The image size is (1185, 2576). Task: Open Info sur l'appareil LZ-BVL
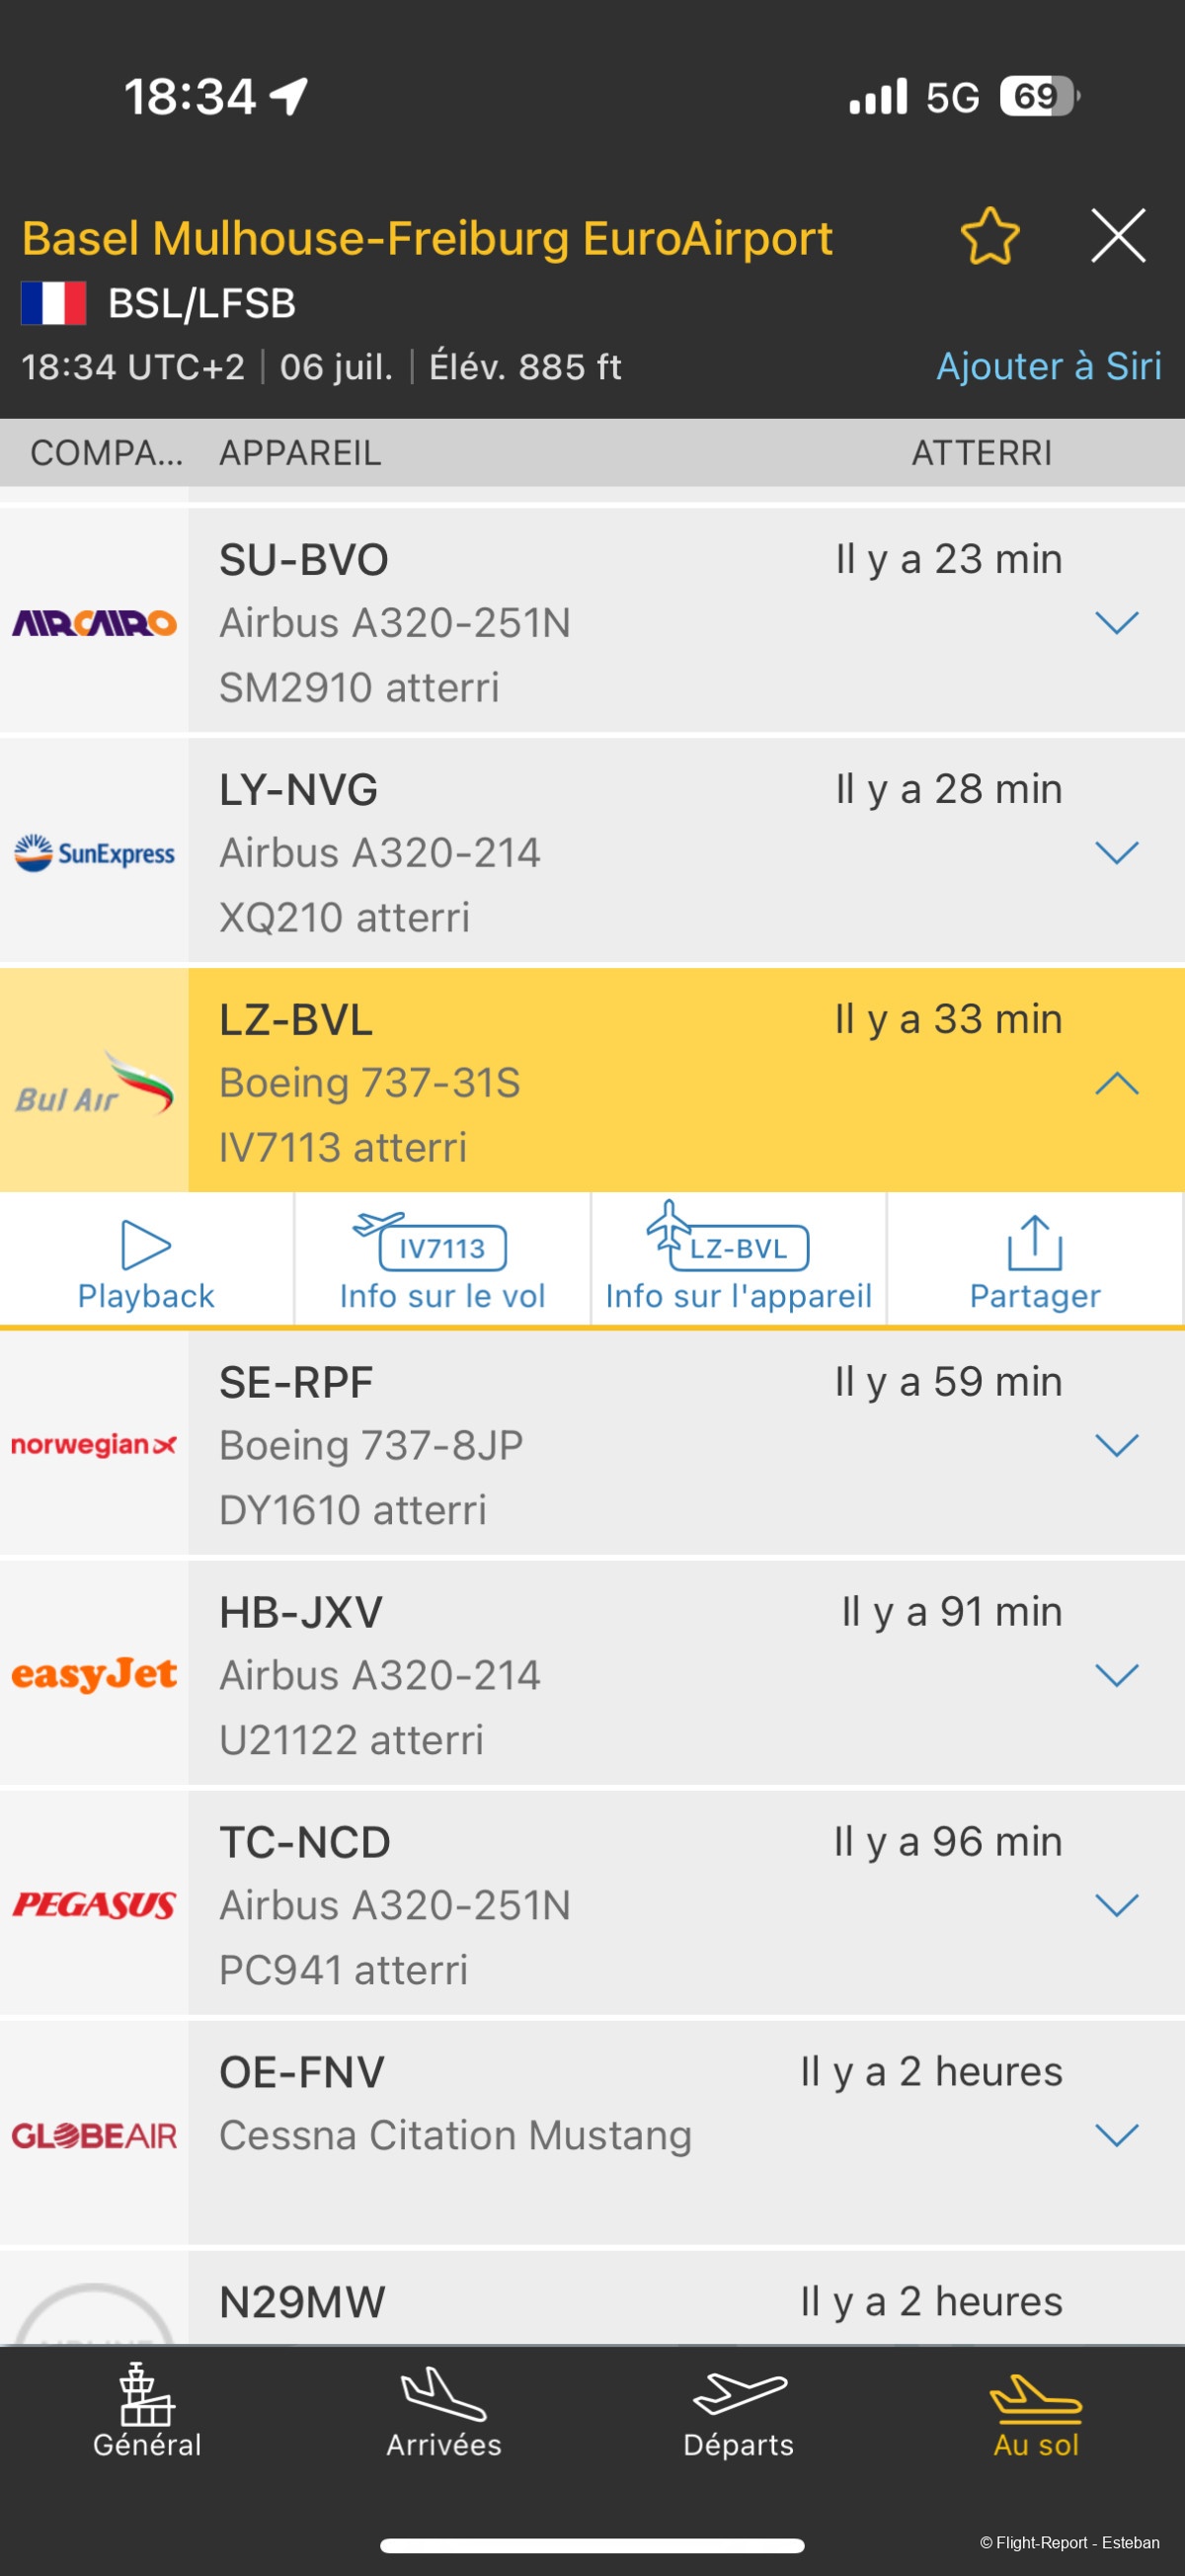pos(738,1261)
